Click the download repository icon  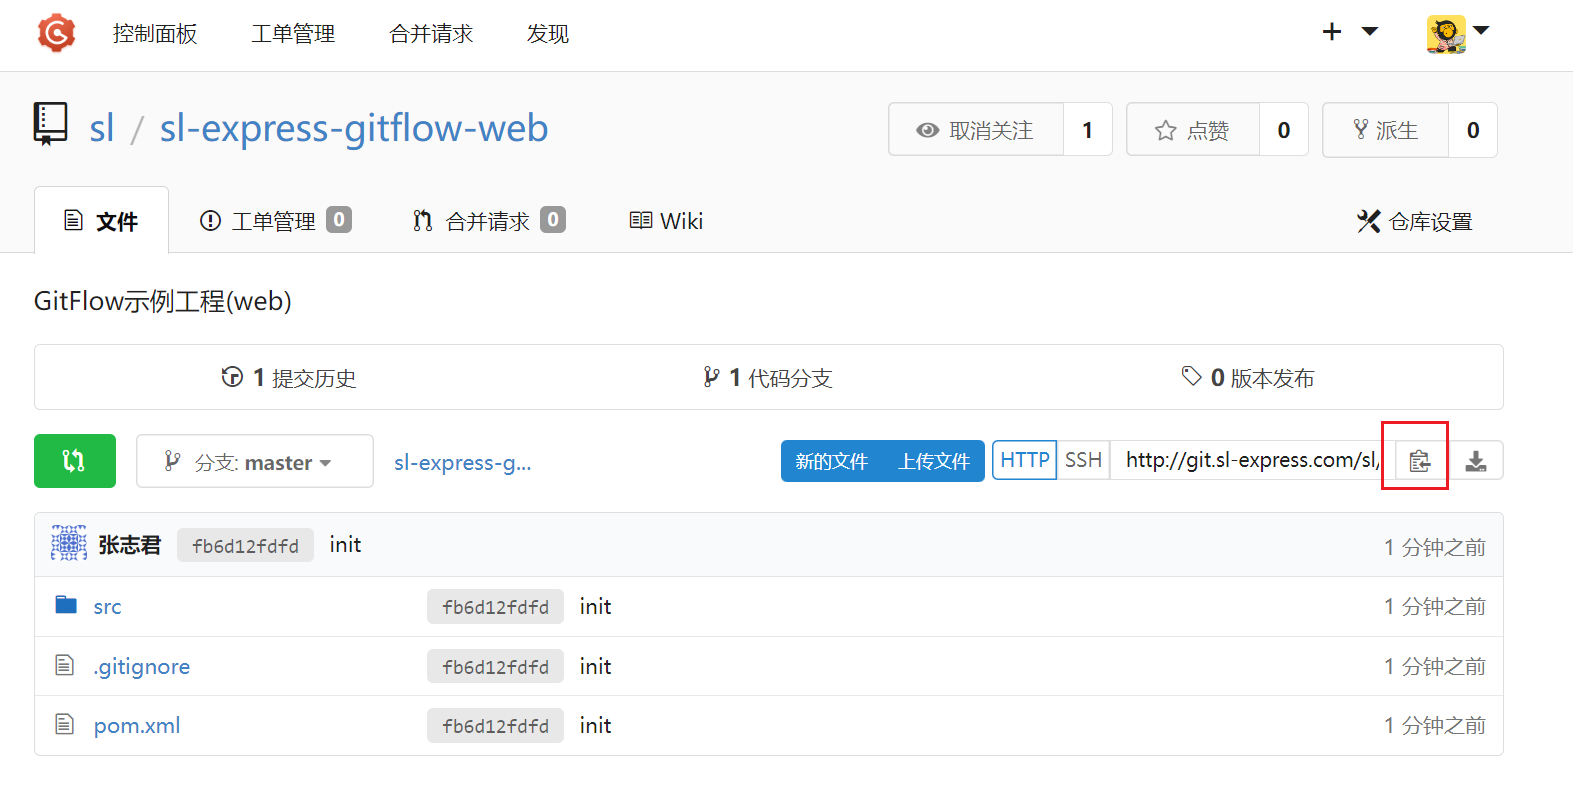(x=1475, y=461)
